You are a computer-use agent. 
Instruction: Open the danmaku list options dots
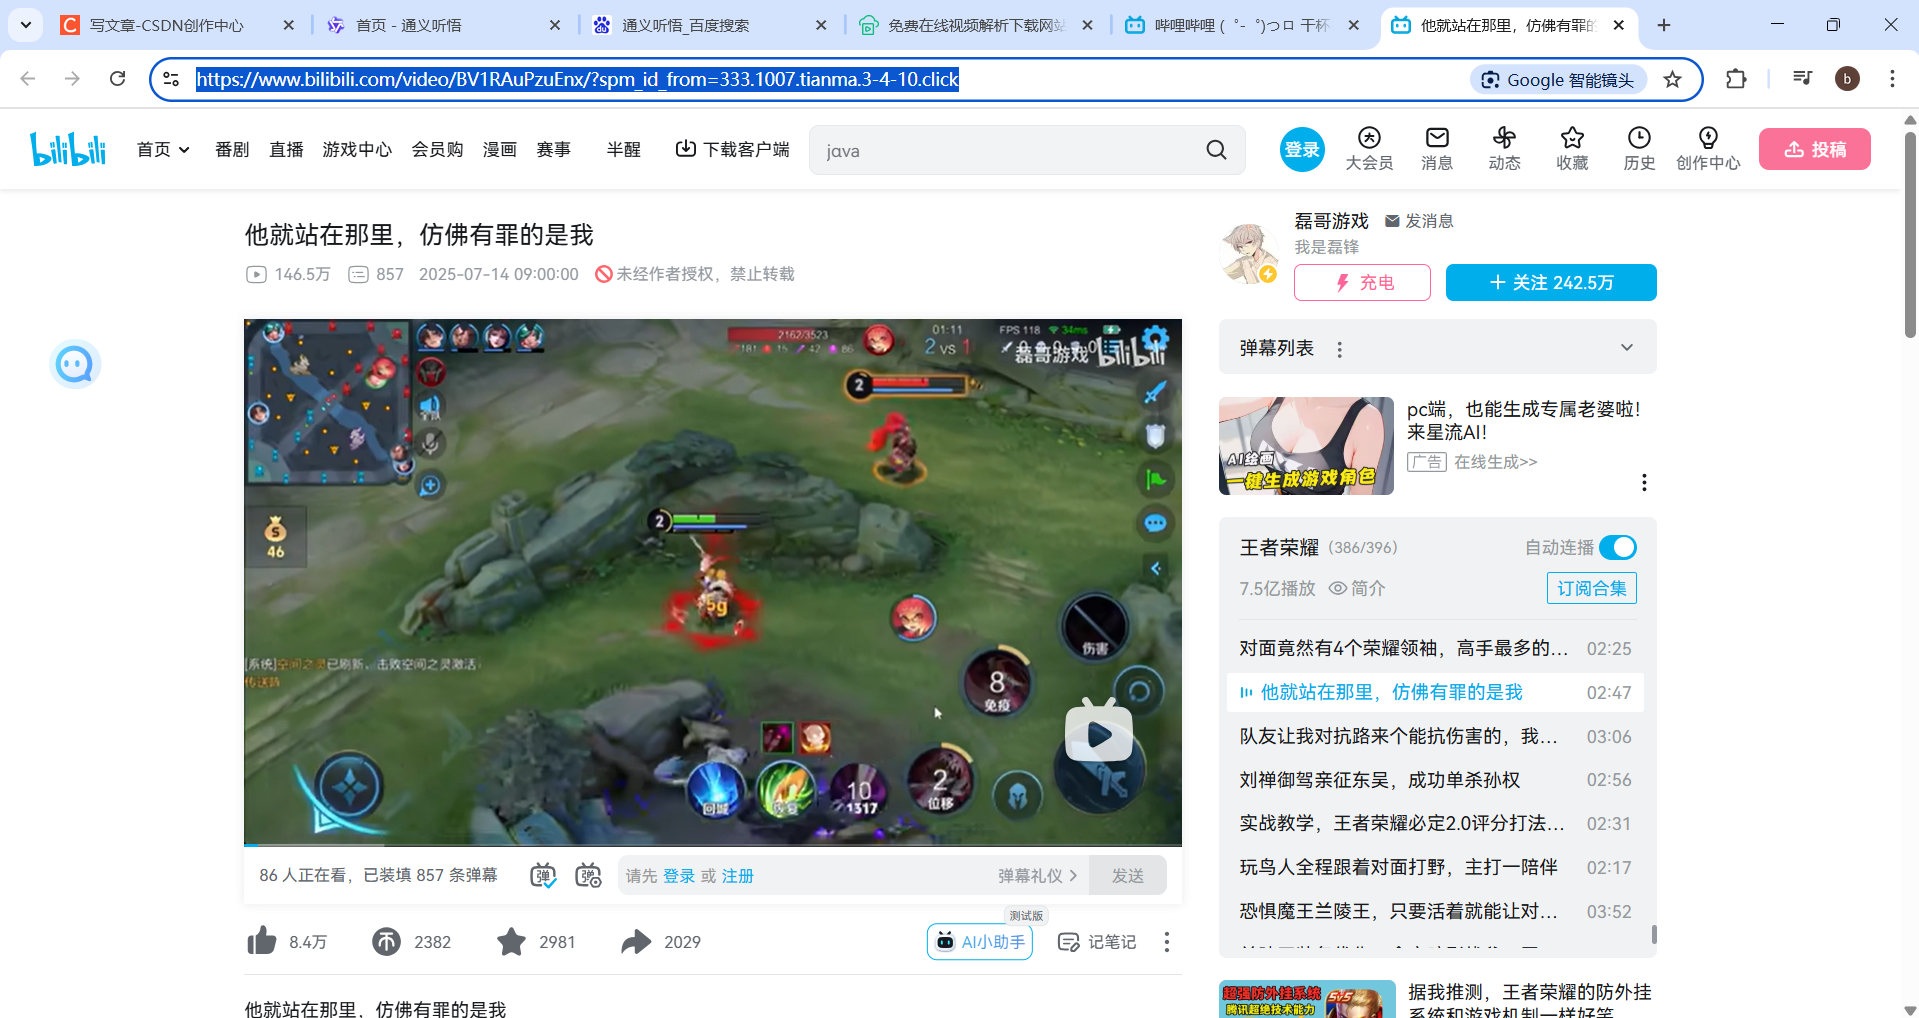tap(1340, 349)
